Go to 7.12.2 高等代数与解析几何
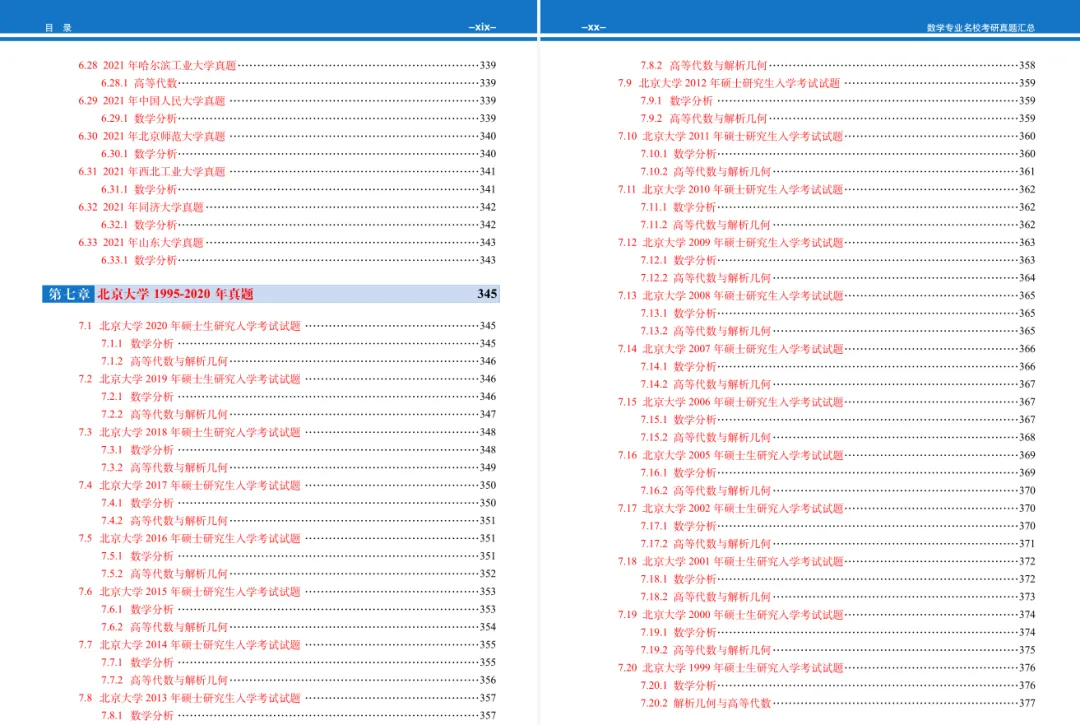The height and width of the screenshot is (725, 1080). pos(838,278)
